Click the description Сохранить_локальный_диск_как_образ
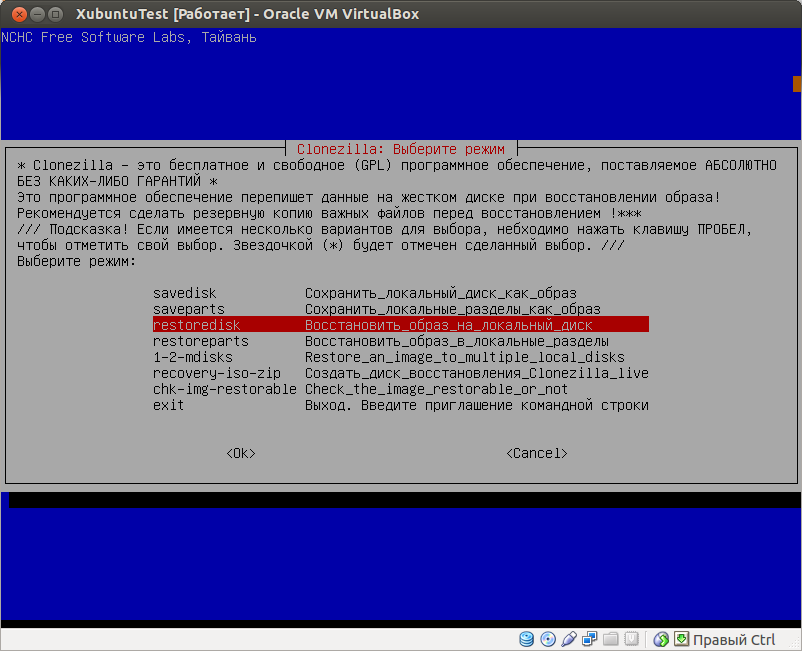 coord(440,293)
